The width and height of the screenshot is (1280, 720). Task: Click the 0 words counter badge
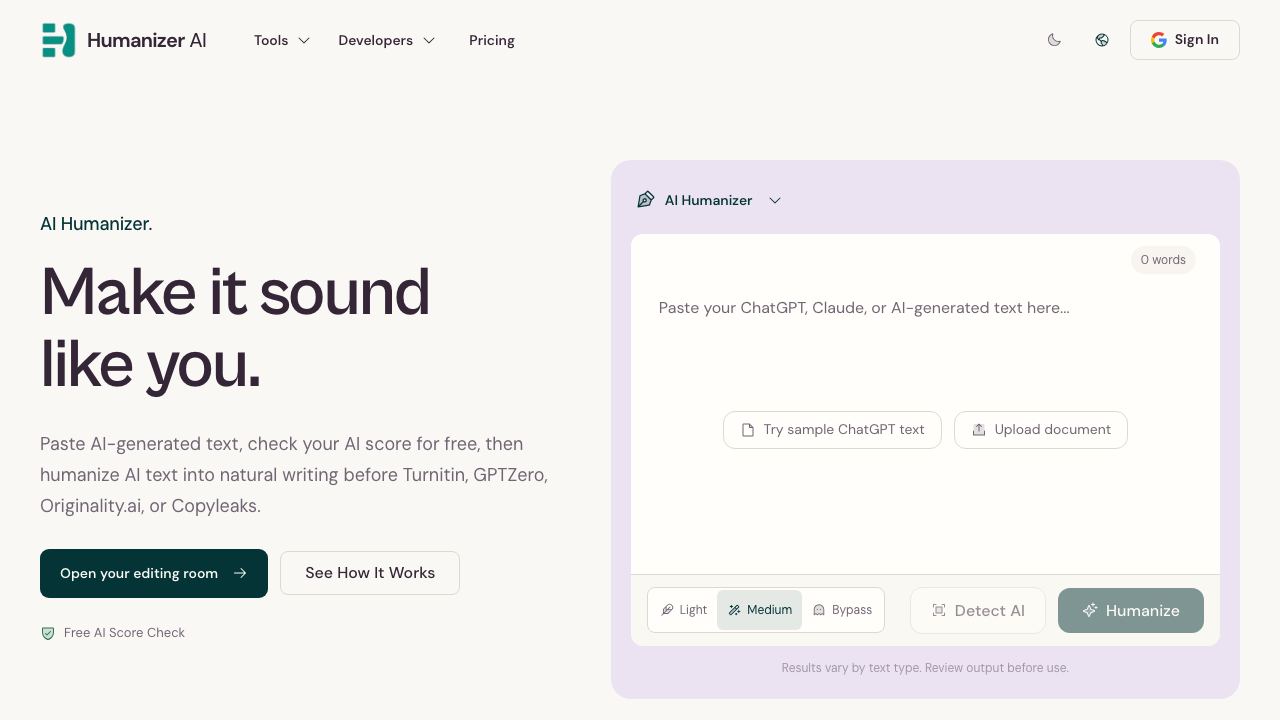pyautogui.click(x=1163, y=260)
